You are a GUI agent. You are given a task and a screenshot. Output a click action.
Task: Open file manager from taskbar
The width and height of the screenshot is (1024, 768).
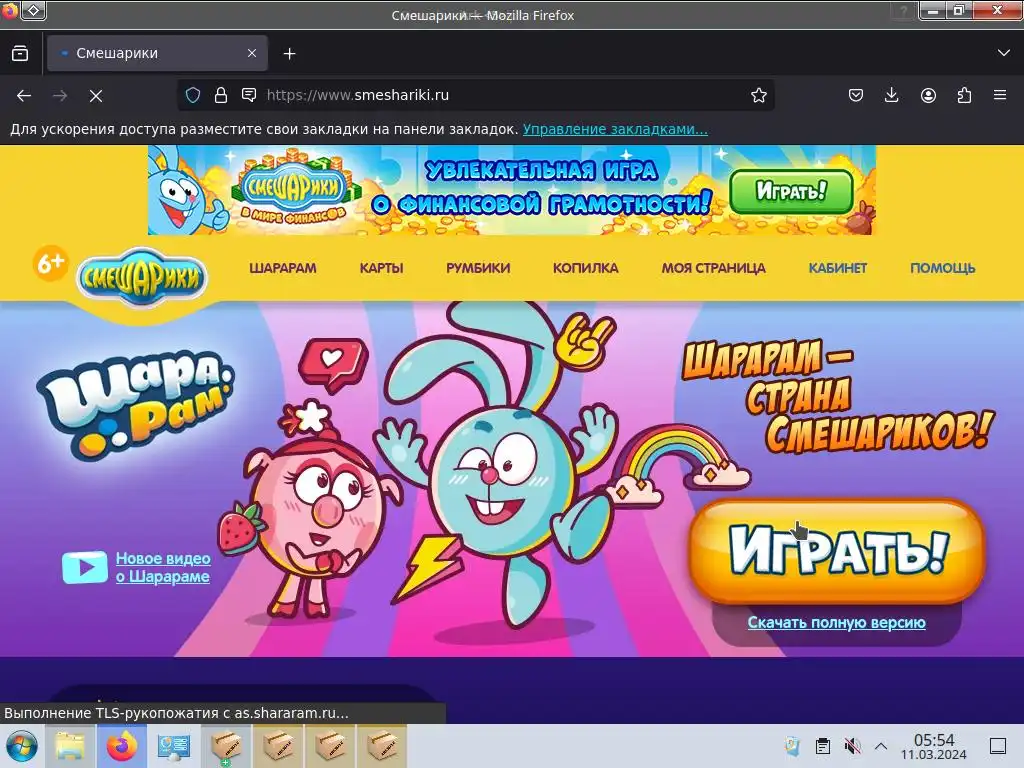point(70,746)
